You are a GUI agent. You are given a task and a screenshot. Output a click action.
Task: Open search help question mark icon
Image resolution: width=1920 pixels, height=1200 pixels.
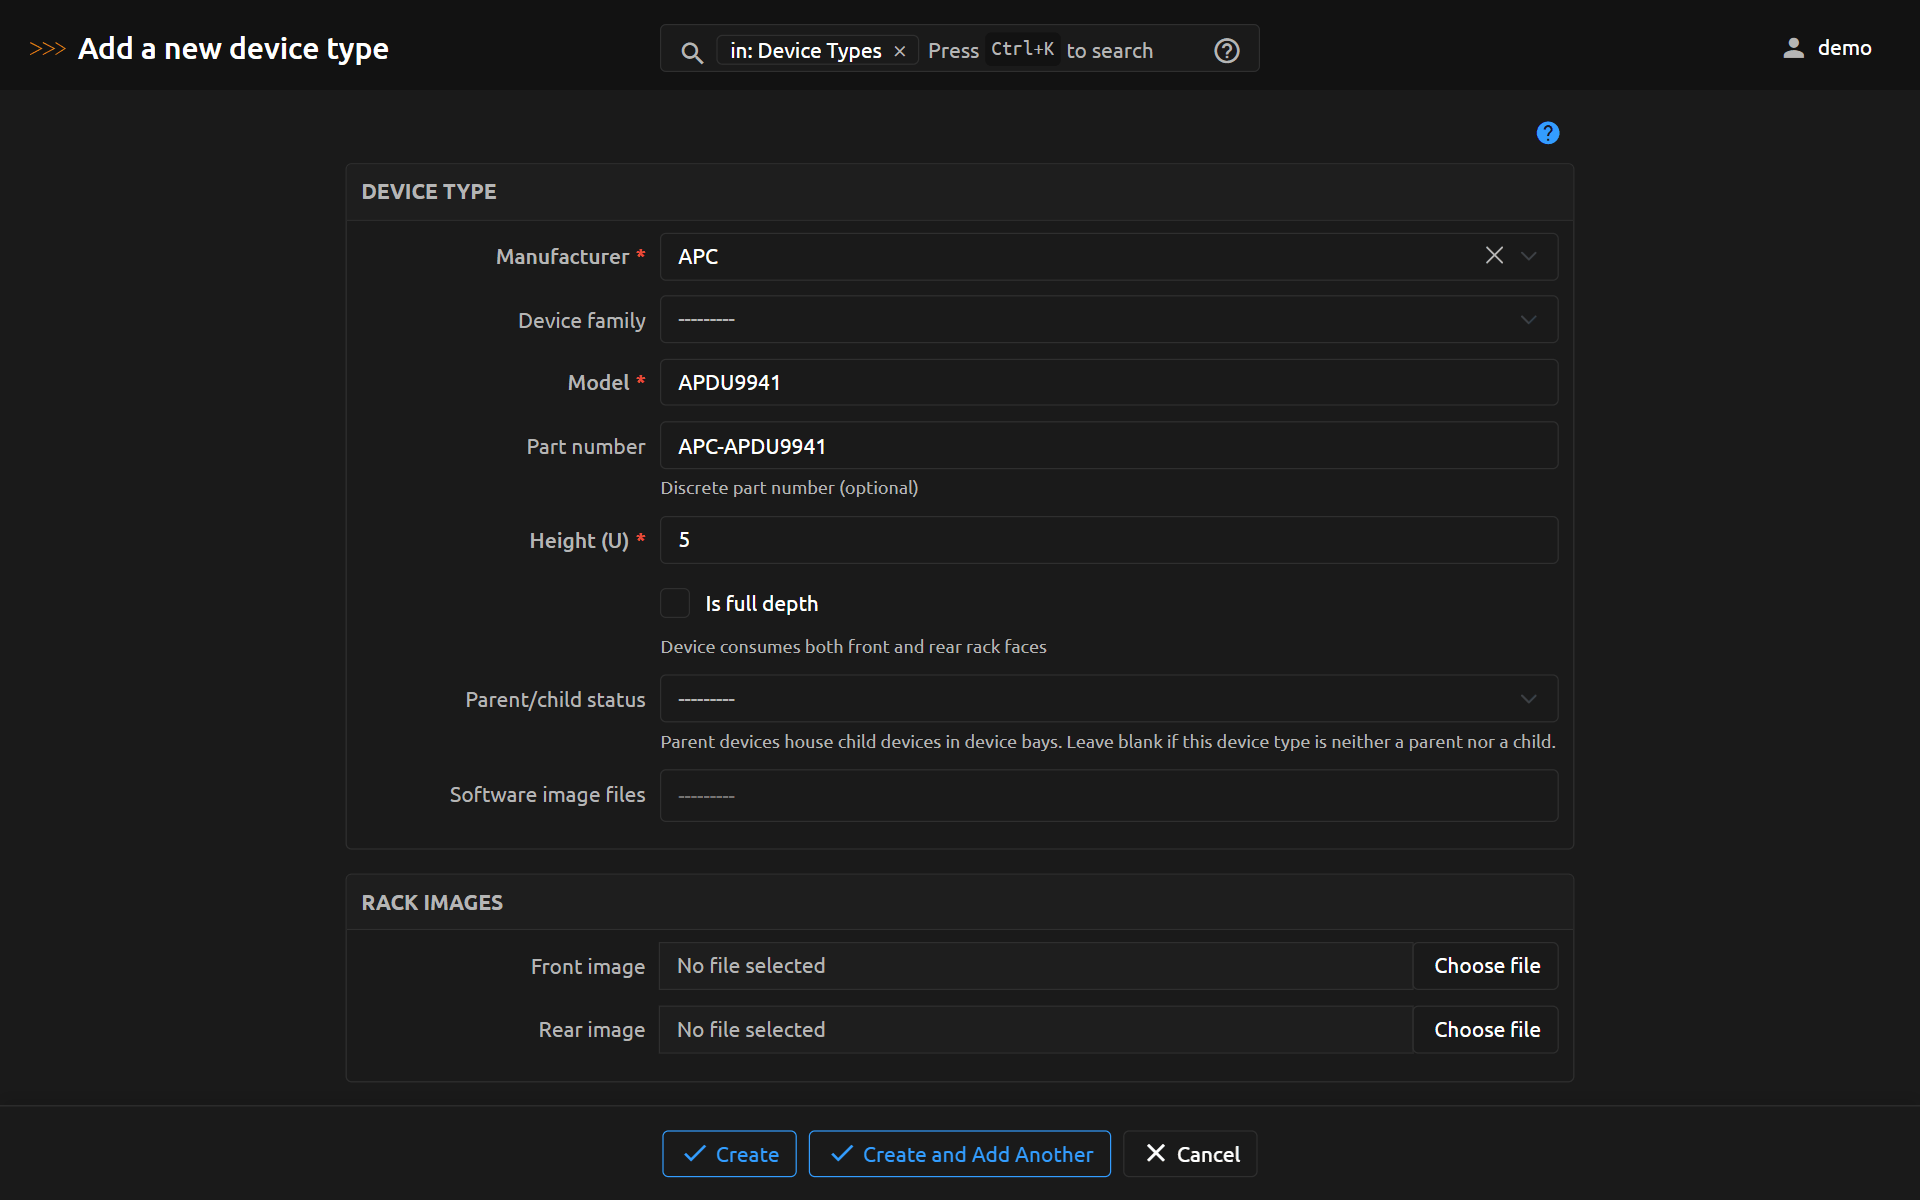[1226, 51]
